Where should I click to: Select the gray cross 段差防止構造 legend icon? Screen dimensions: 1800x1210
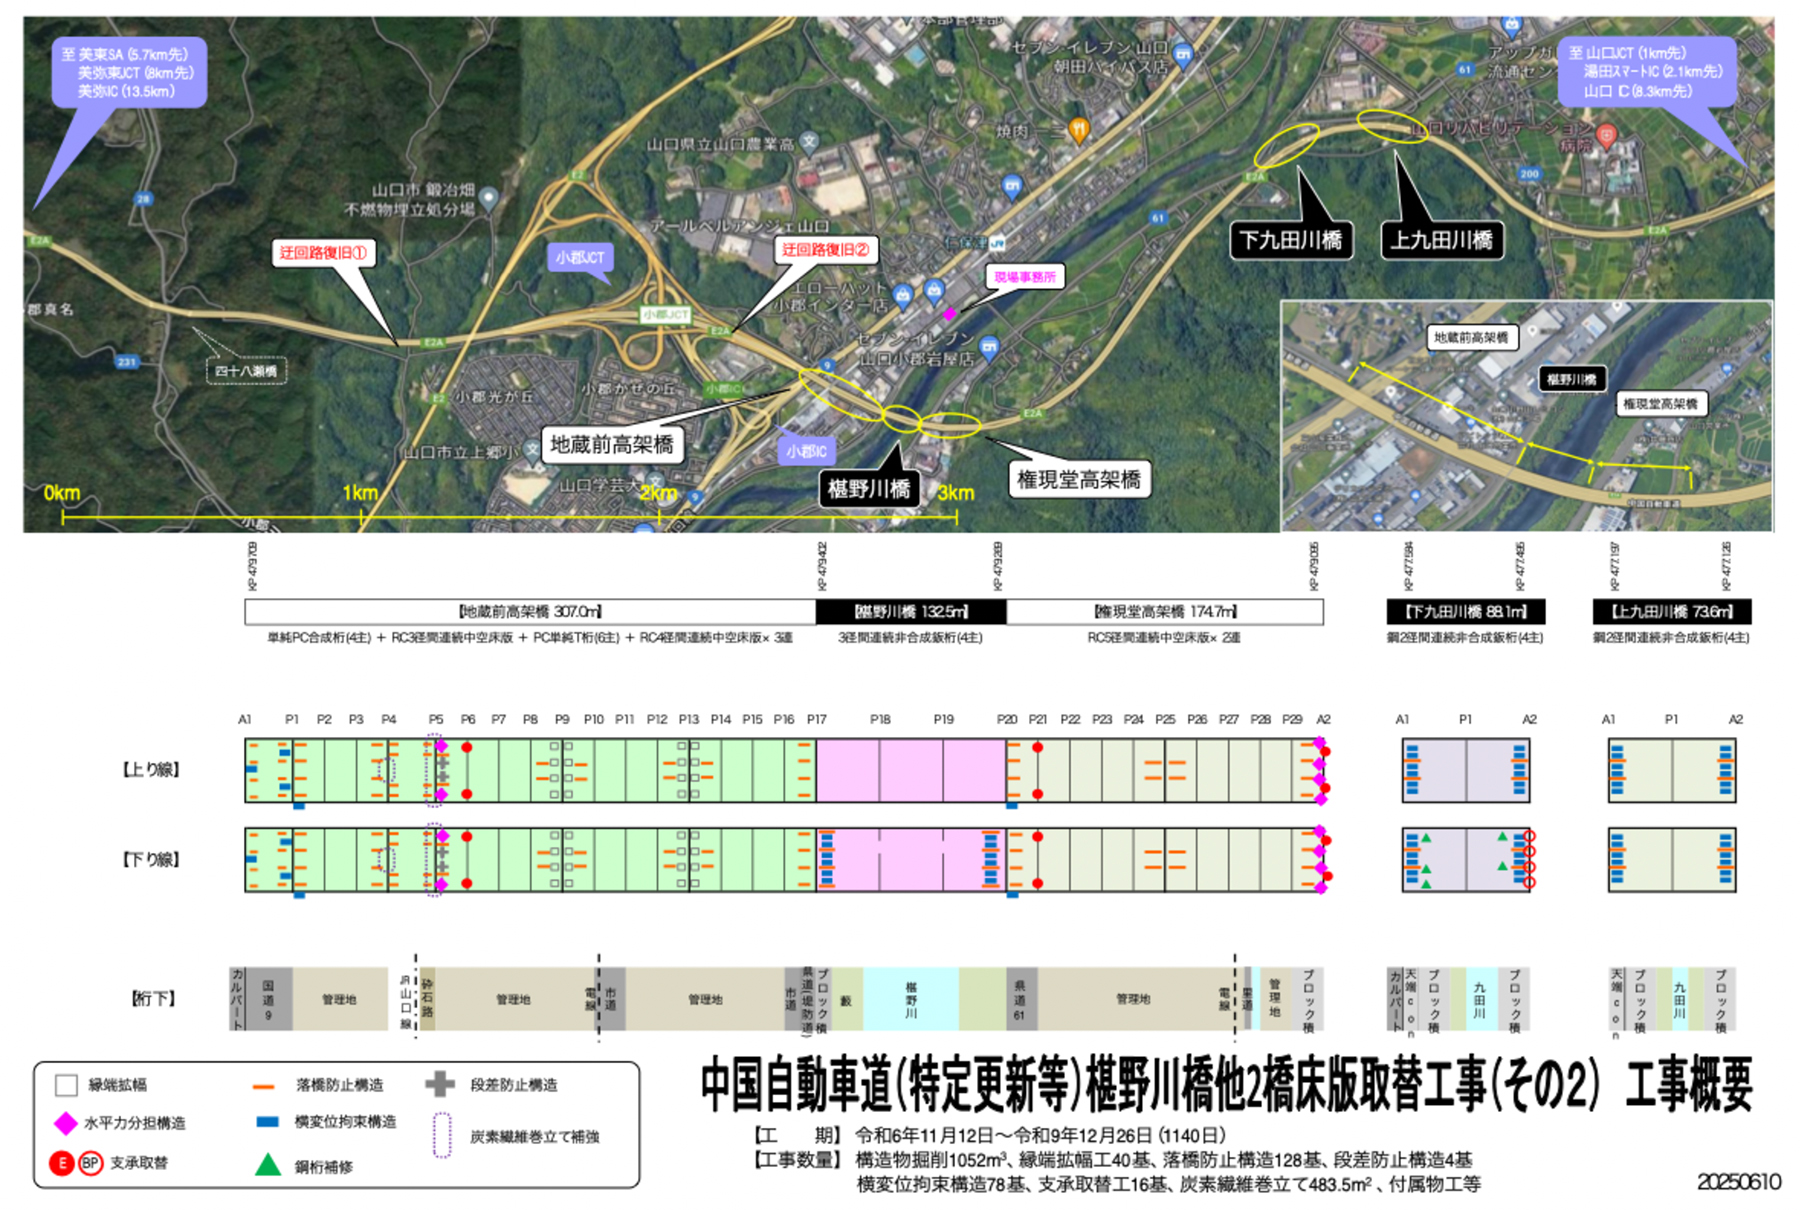440,1084
